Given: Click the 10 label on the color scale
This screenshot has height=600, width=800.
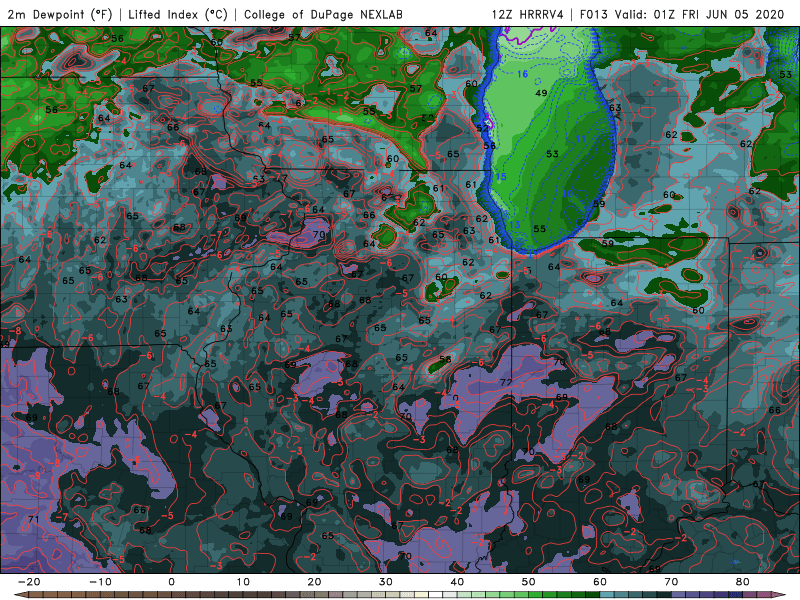Looking at the screenshot, I should click(x=243, y=582).
